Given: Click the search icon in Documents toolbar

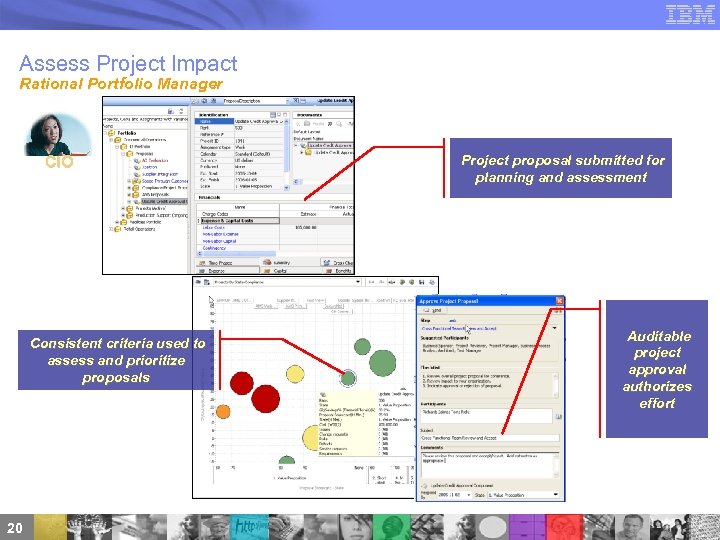Looking at the screenshot, I should 339,124.
